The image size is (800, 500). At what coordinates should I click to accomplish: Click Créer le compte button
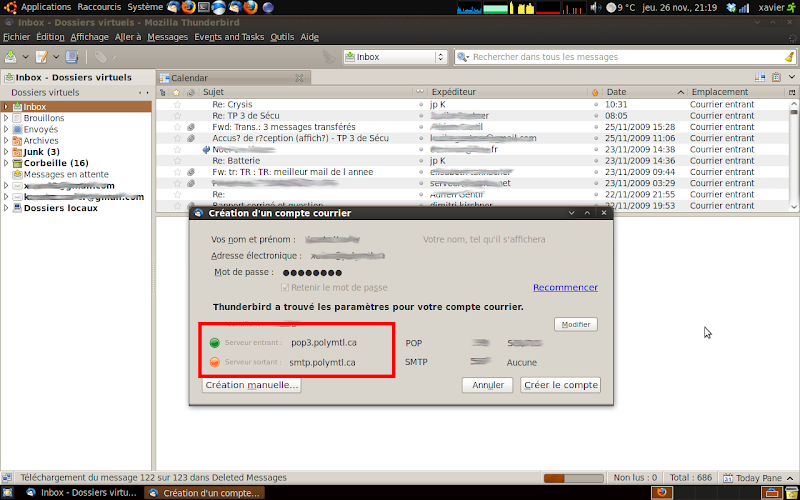point(561,385)
